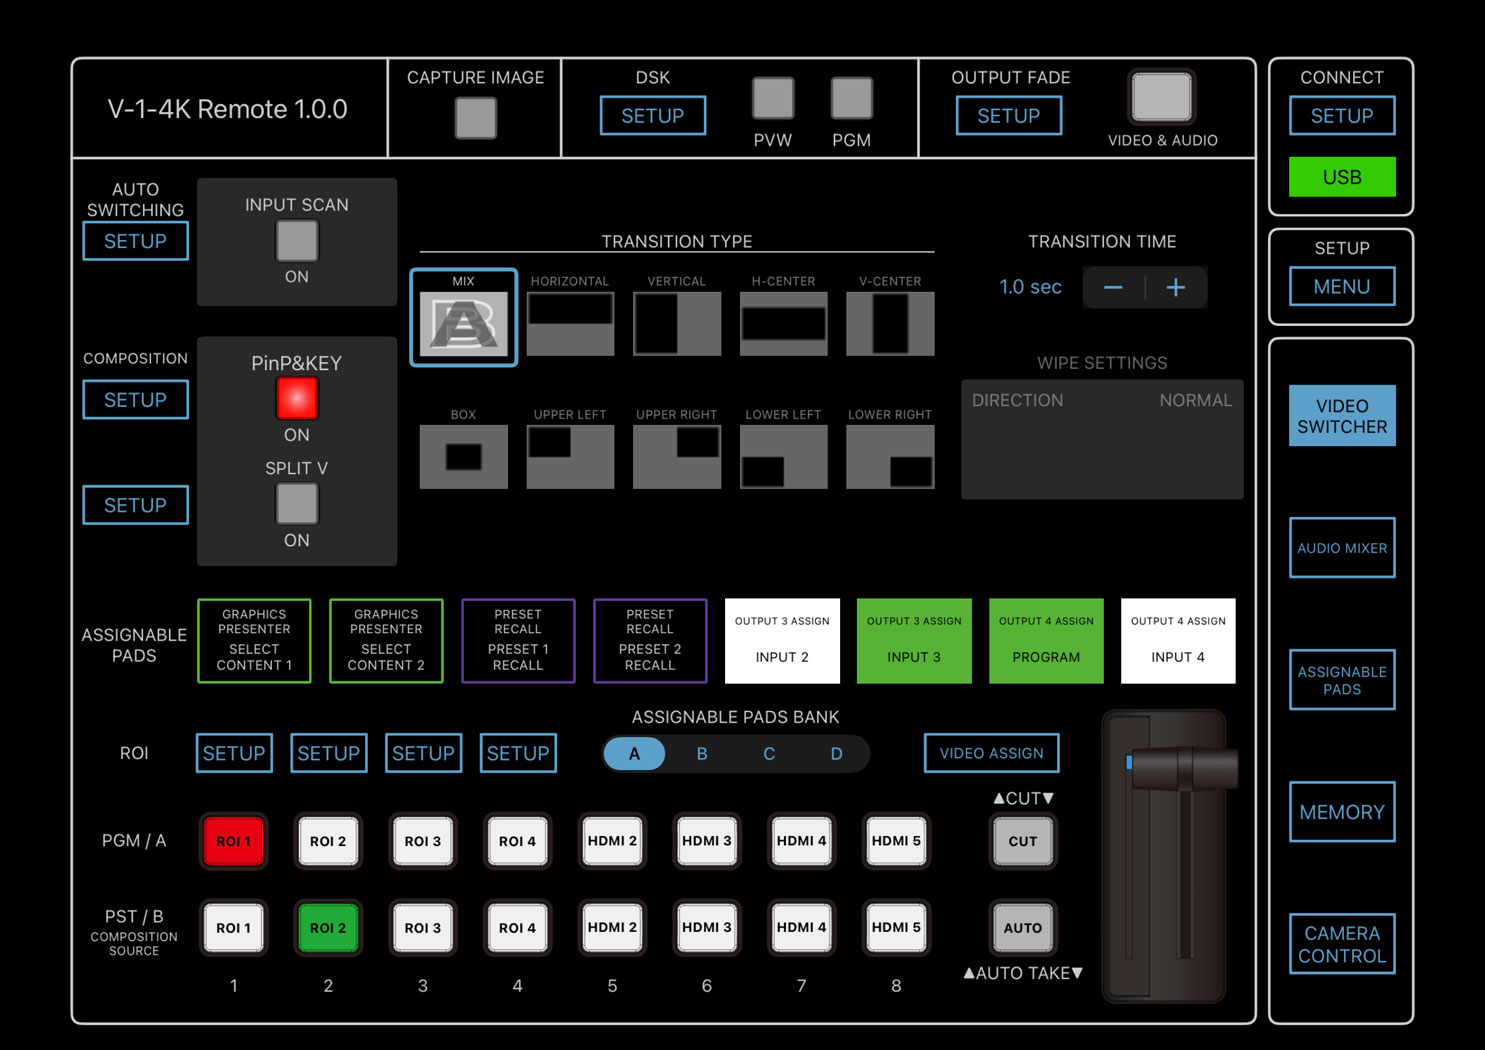Open the Audio Mixer page
Image resolution: width=1485 pixels, height=1050 pixels.
click(x=1341, y=548)
